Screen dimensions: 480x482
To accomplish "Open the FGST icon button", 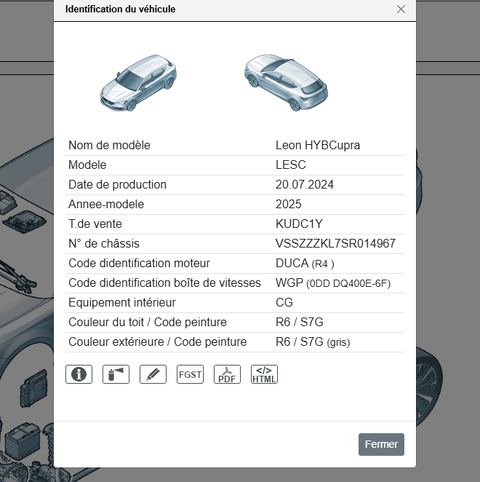I will 190,374.
